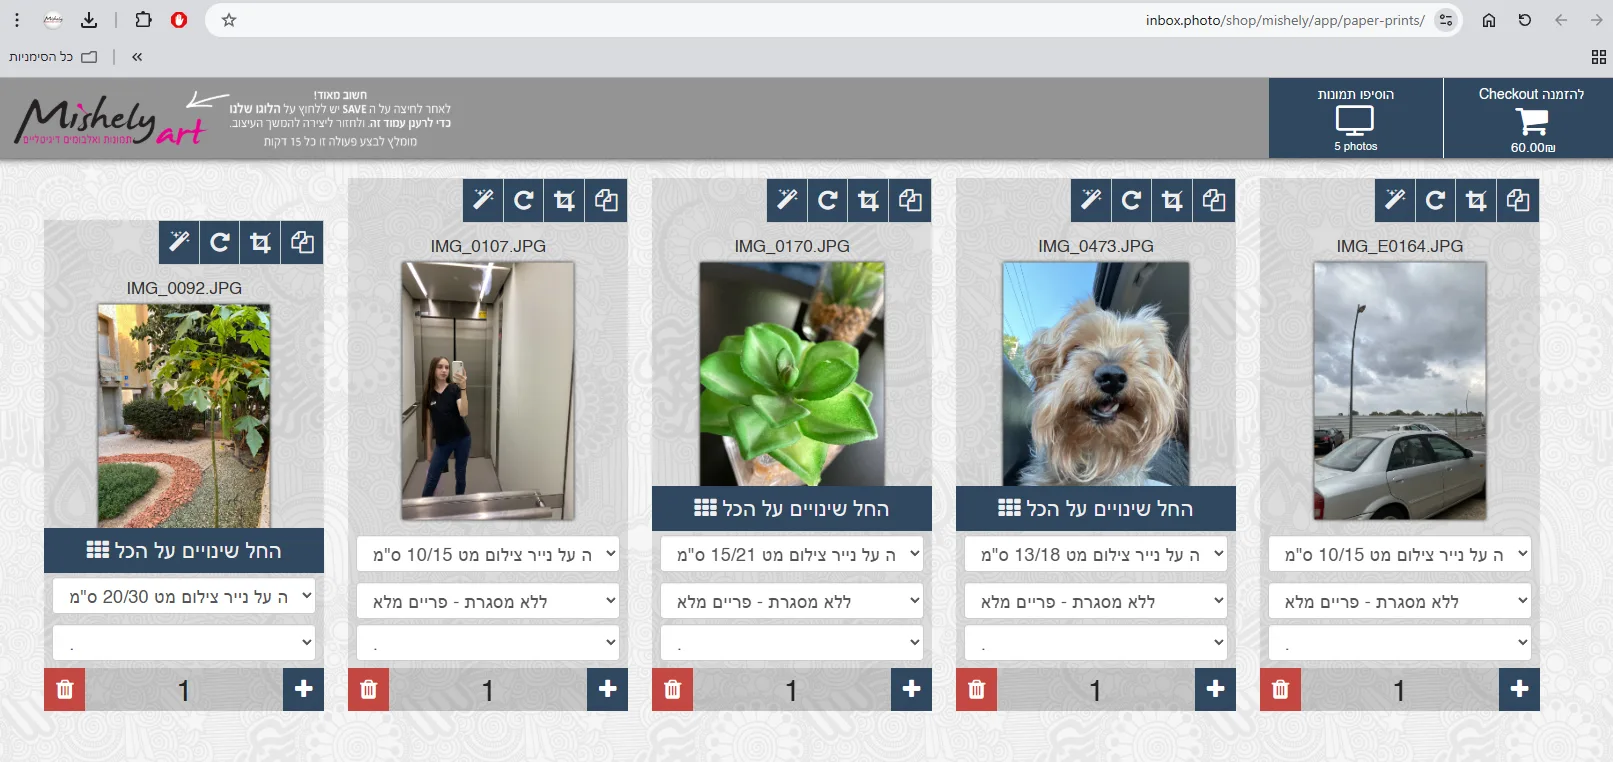Increase quantity of IMG_E0164.JPG with plus
Image resolution: width=1613 pixels, height=762 pixels.
(x=1519, y=690)
